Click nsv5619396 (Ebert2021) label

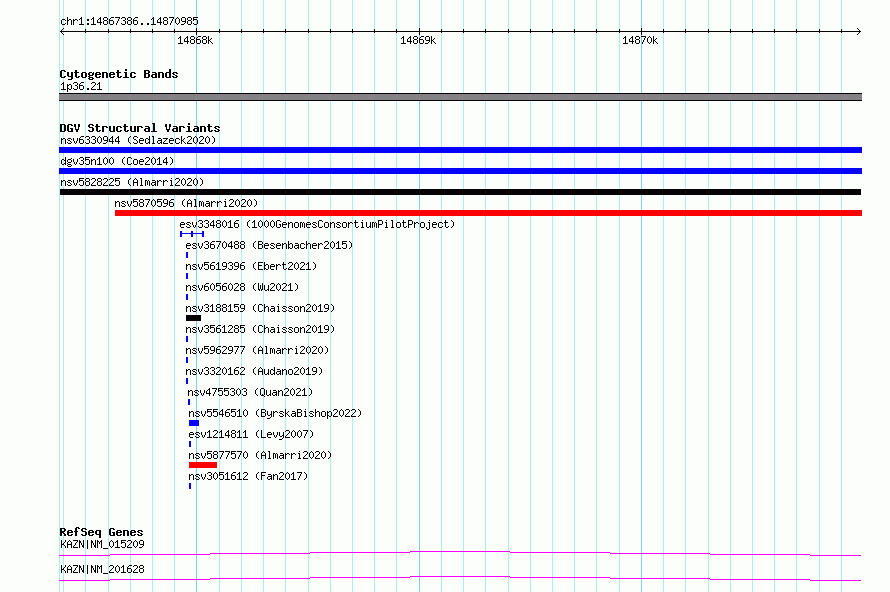(x=251, y=266)
